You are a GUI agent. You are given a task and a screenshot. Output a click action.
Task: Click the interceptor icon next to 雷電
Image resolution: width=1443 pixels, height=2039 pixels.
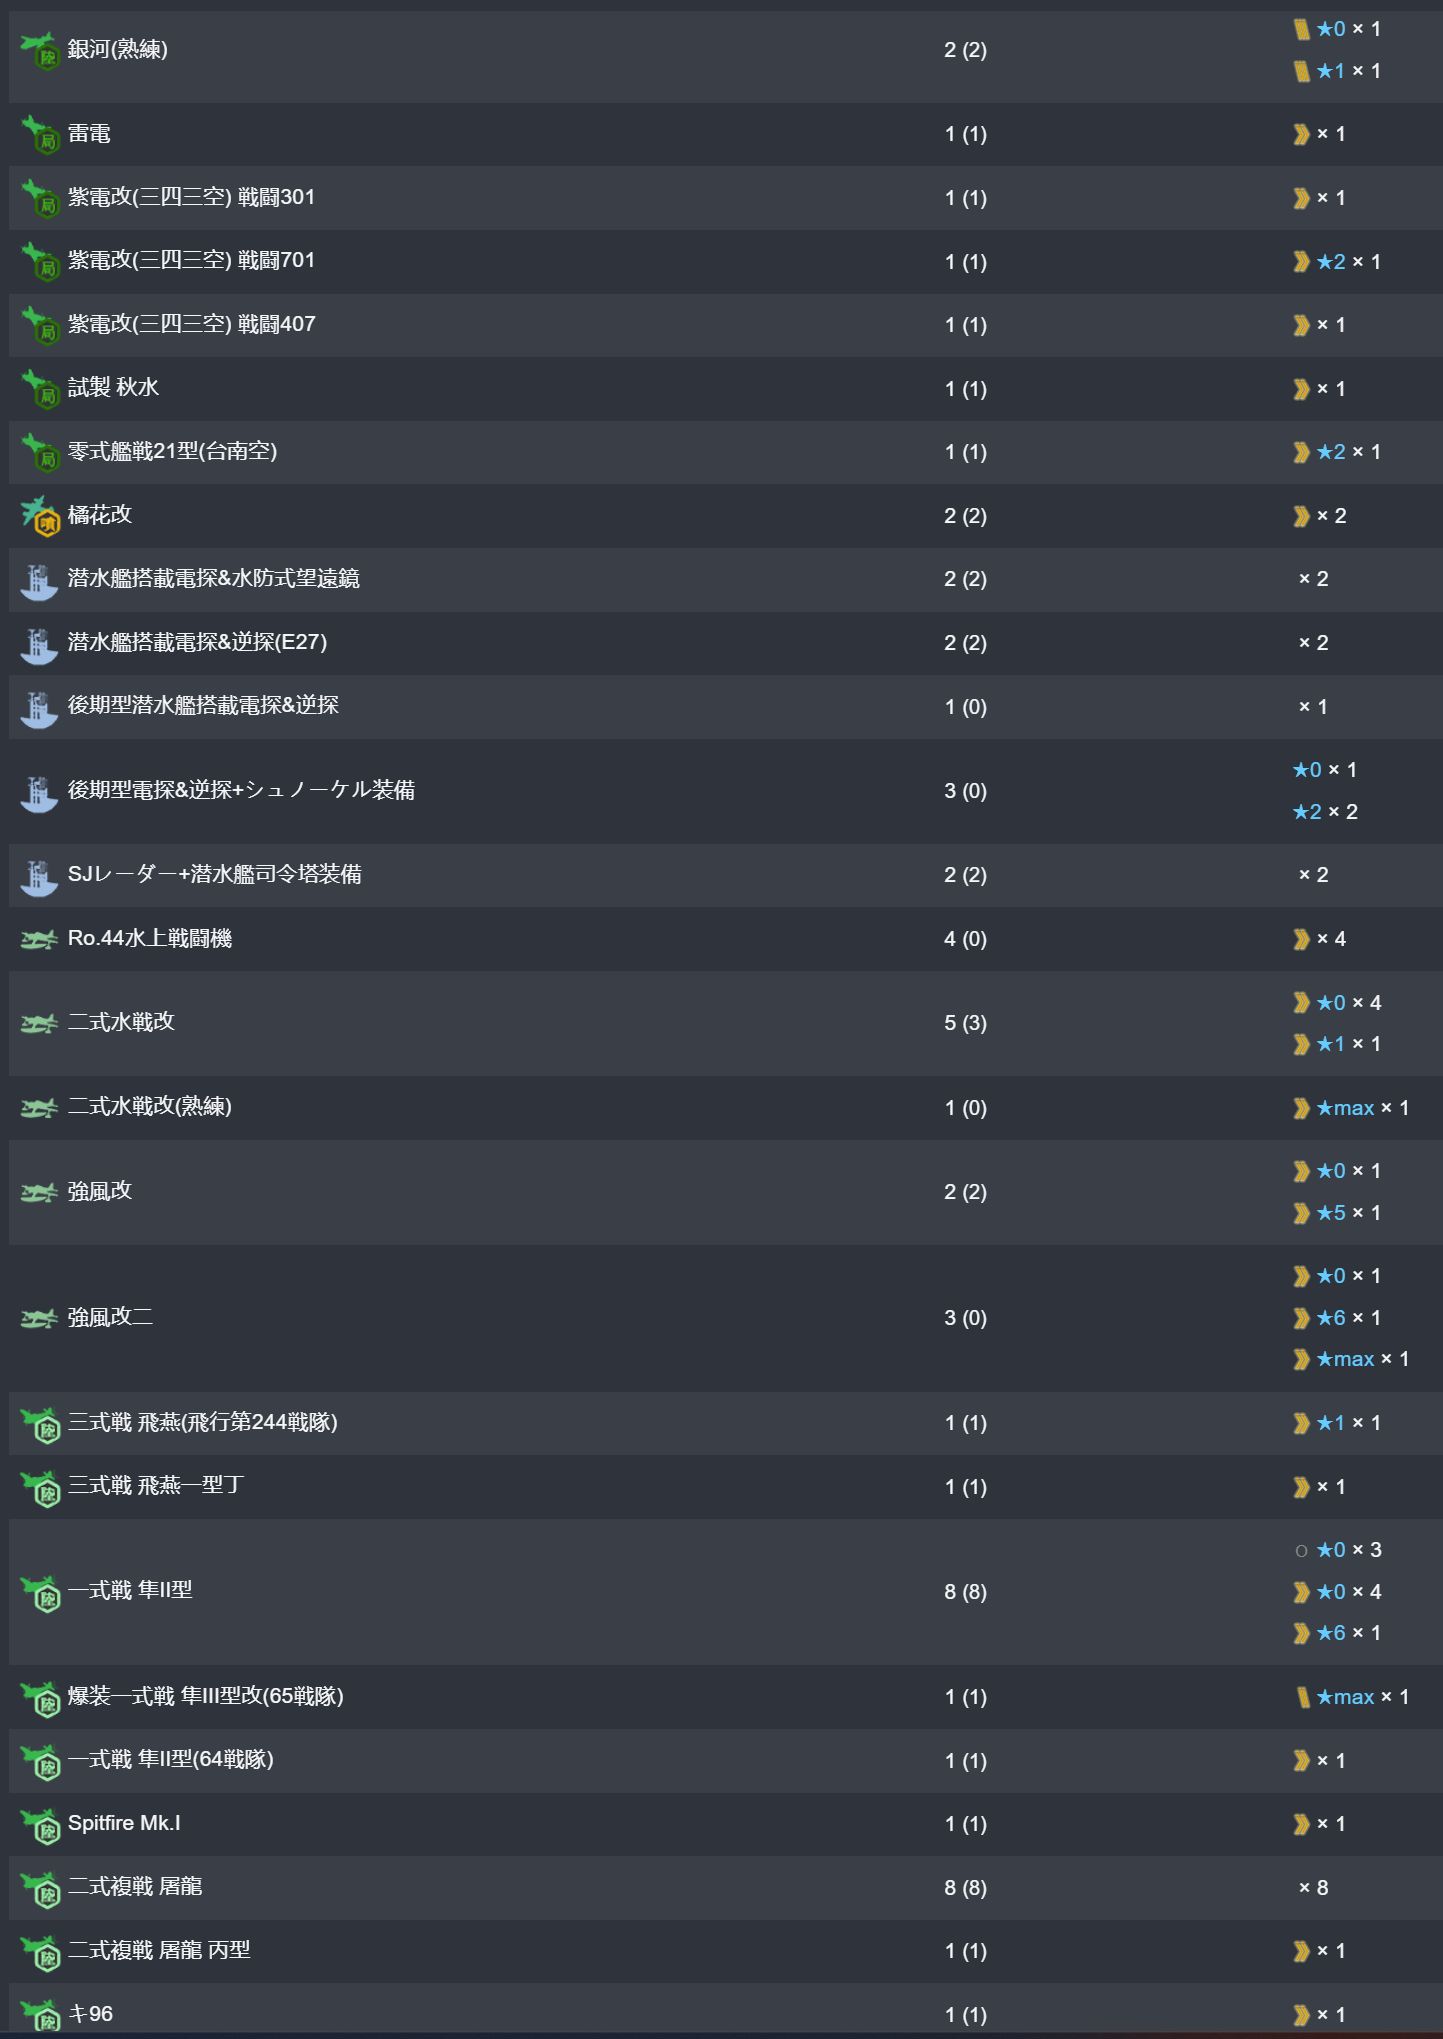point(40,134)
